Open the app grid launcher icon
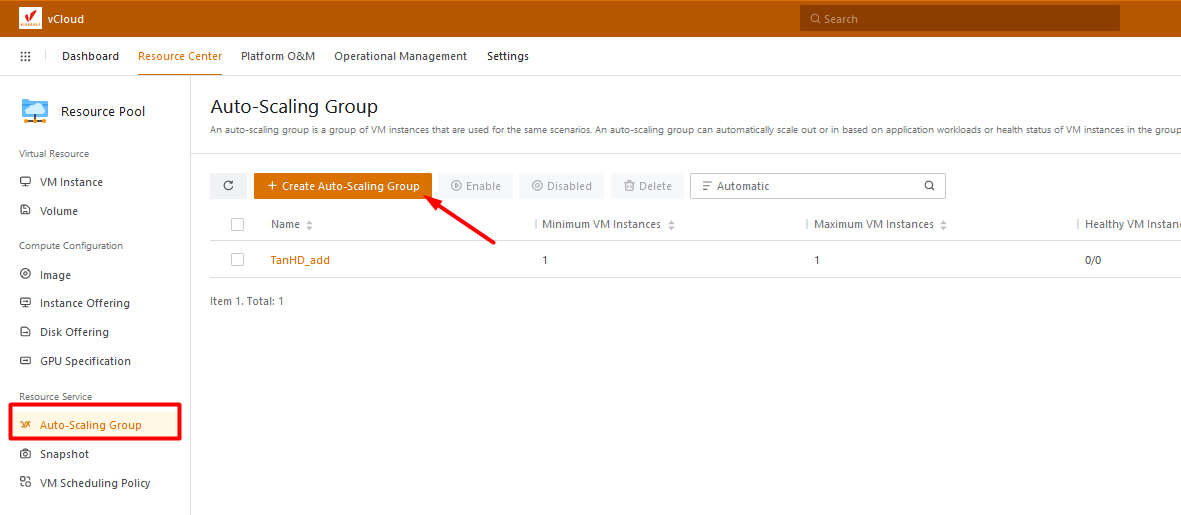Viewport: 1181px width, 515px height. tap(26, 57)
